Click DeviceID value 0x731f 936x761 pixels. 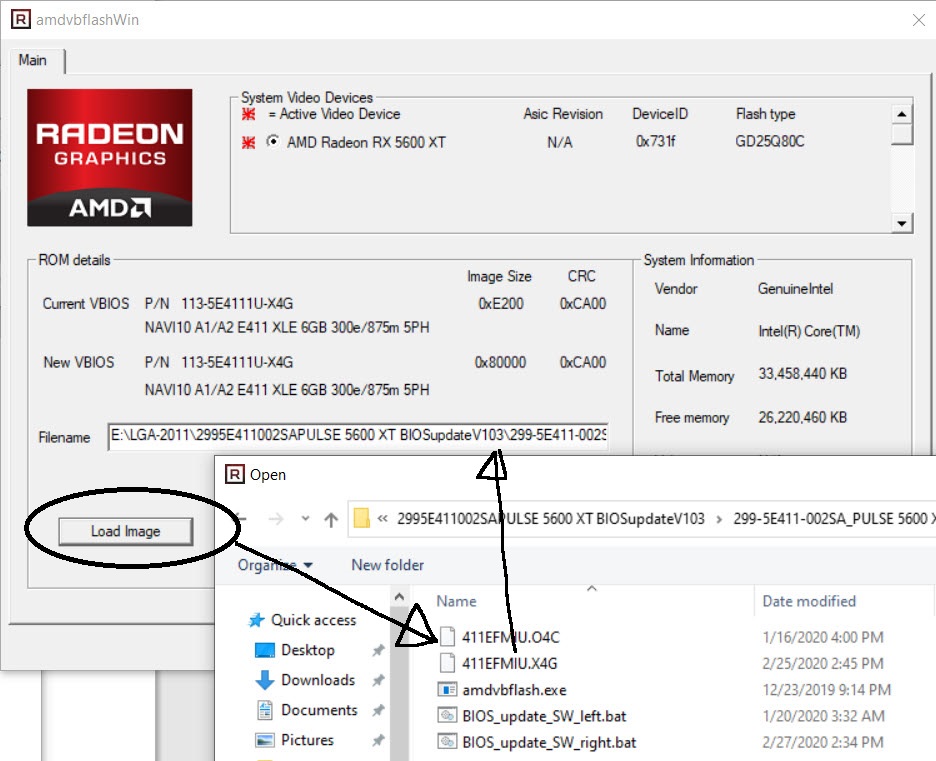[x=655, y=141]
